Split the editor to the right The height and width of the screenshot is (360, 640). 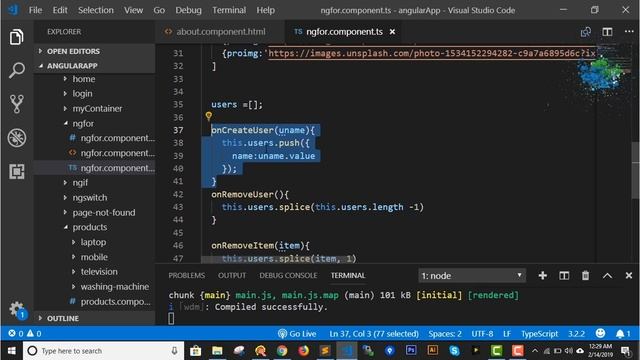607,32
